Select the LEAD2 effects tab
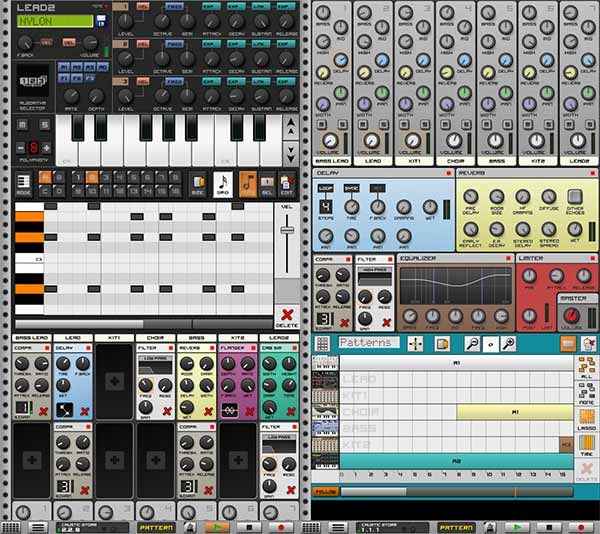 (x=279, y=338)
